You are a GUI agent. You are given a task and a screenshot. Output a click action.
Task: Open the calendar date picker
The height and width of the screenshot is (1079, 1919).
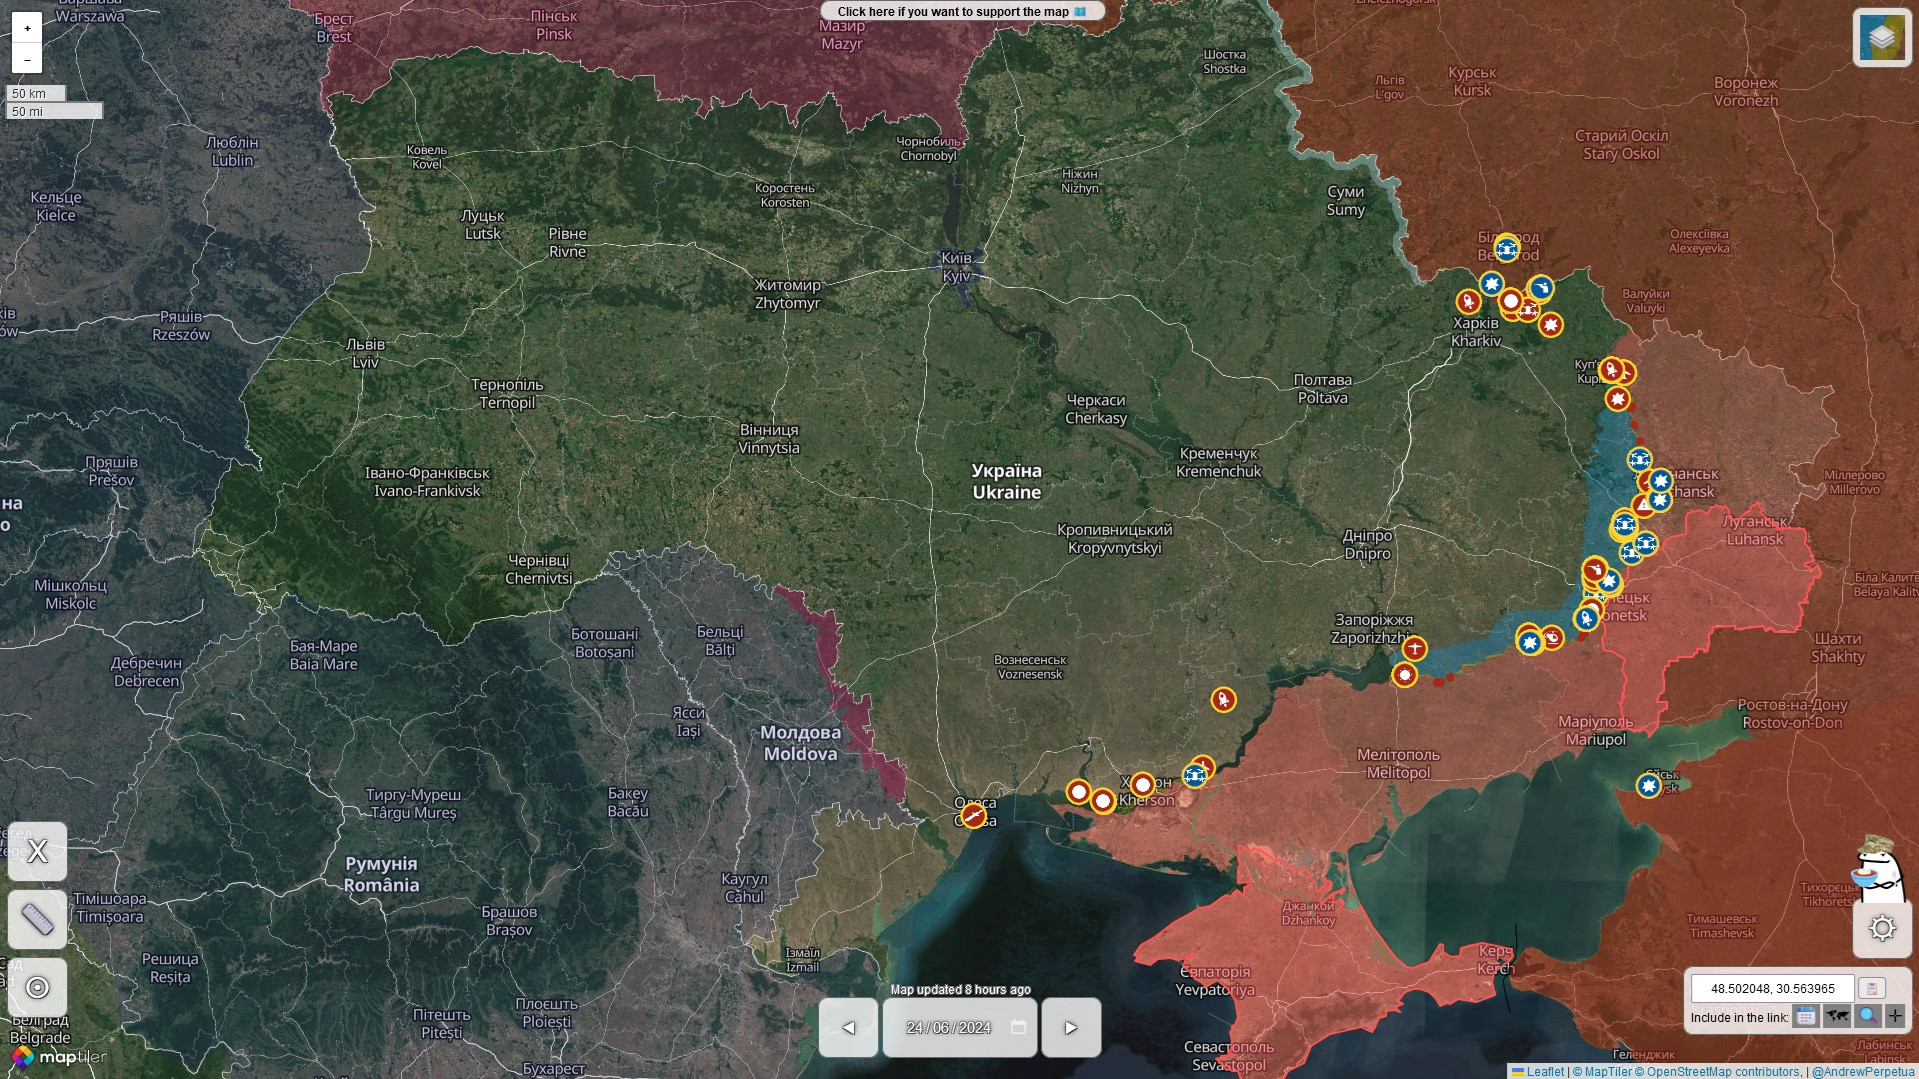[x=1018, y=1027]
